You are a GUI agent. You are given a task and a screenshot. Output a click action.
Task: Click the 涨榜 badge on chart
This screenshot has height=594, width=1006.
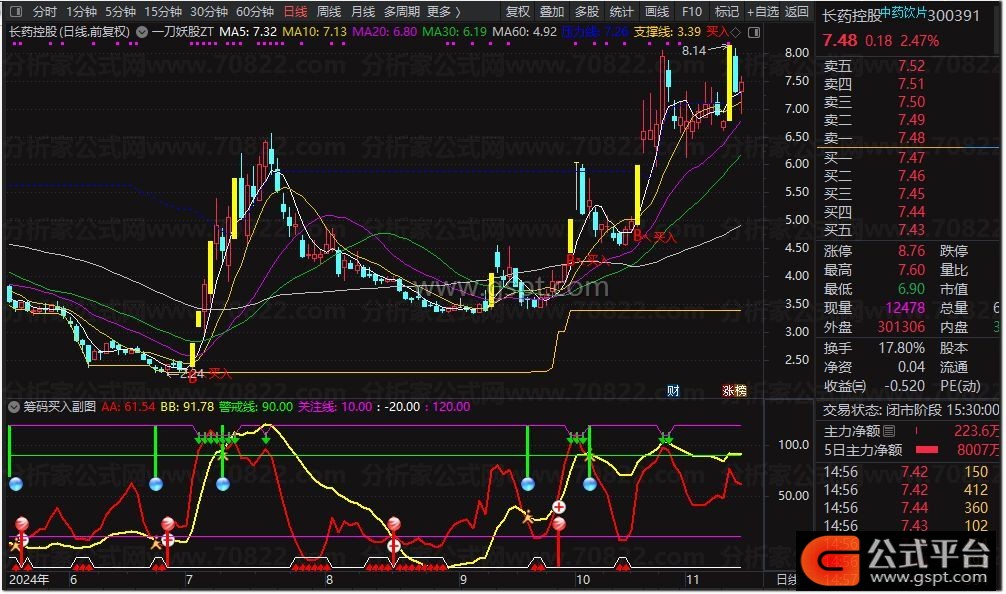tap(735, 391)
